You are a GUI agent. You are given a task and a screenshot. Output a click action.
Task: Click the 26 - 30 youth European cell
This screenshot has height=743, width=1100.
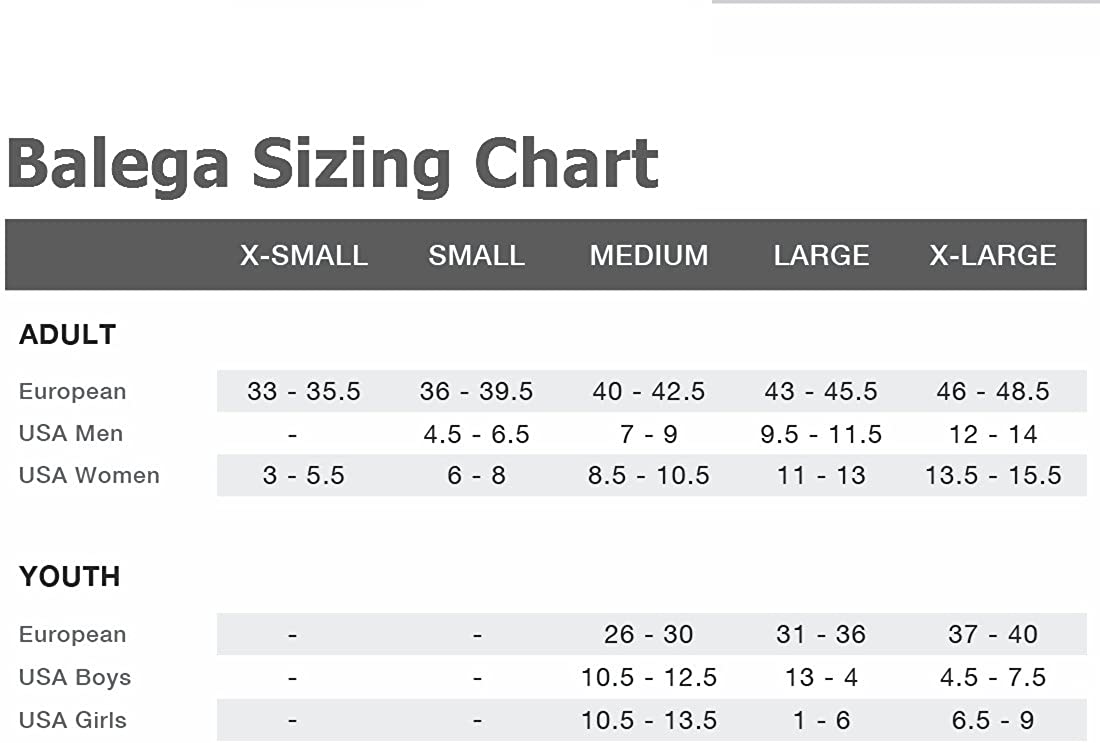(649, 634)
